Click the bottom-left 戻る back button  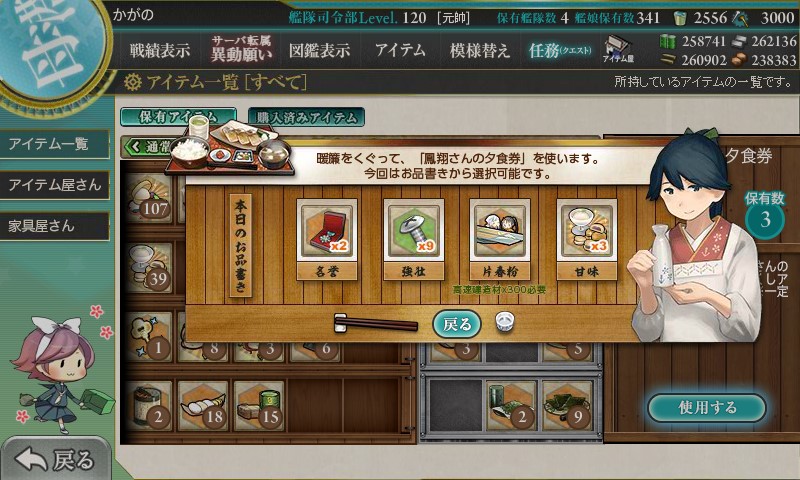point(55,459)
